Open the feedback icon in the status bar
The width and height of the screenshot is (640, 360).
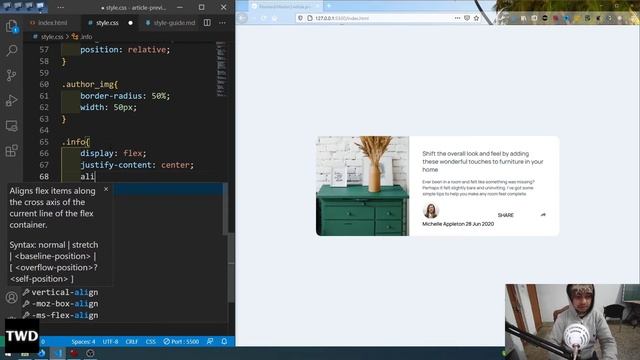tap(210, 342)
